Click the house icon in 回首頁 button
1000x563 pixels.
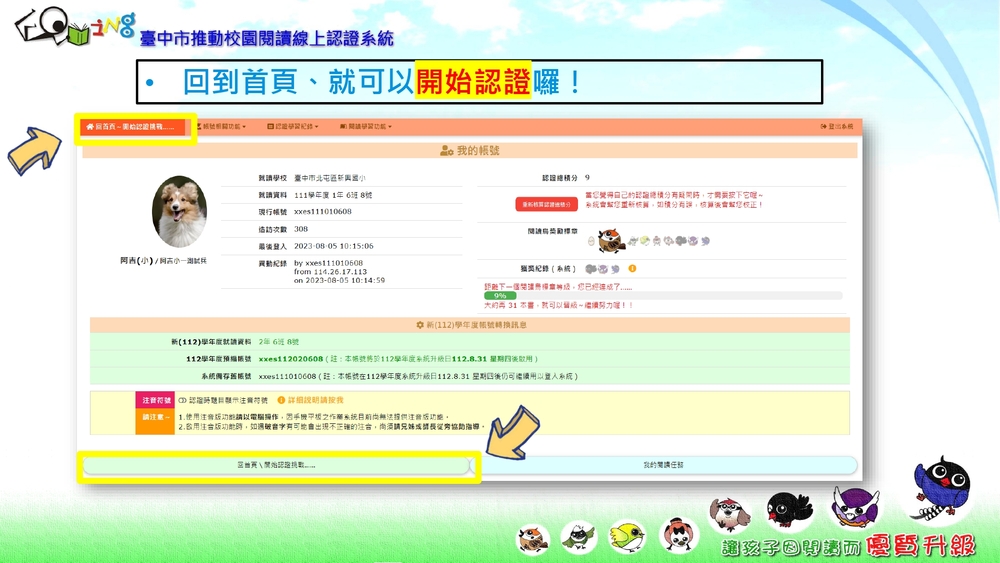coord(90,127)
